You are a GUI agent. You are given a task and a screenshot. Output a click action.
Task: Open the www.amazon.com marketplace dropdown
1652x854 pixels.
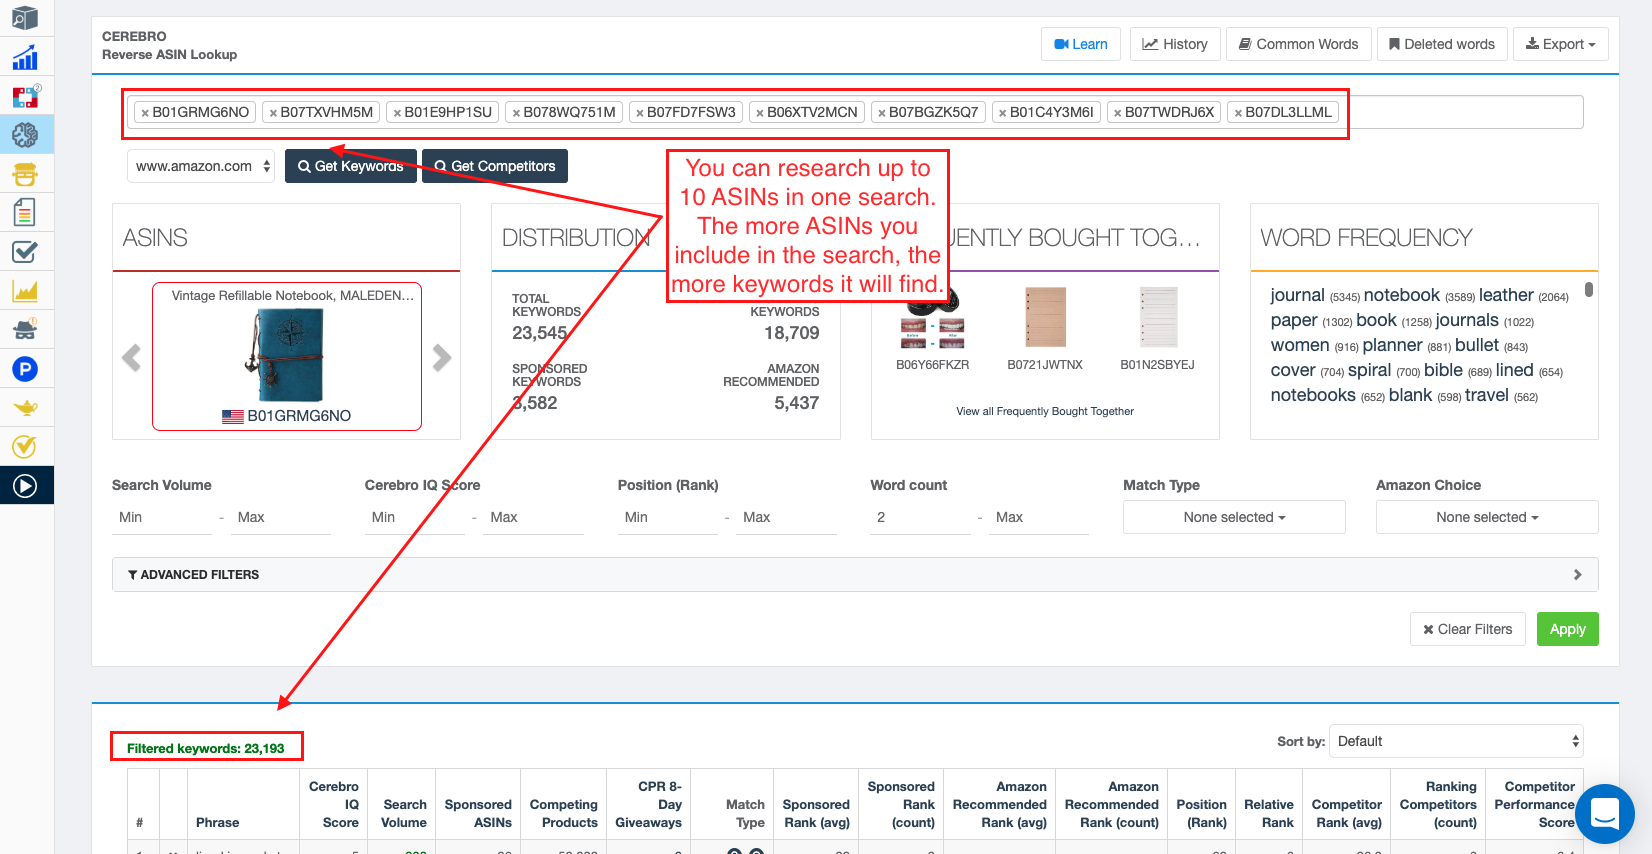202,166
